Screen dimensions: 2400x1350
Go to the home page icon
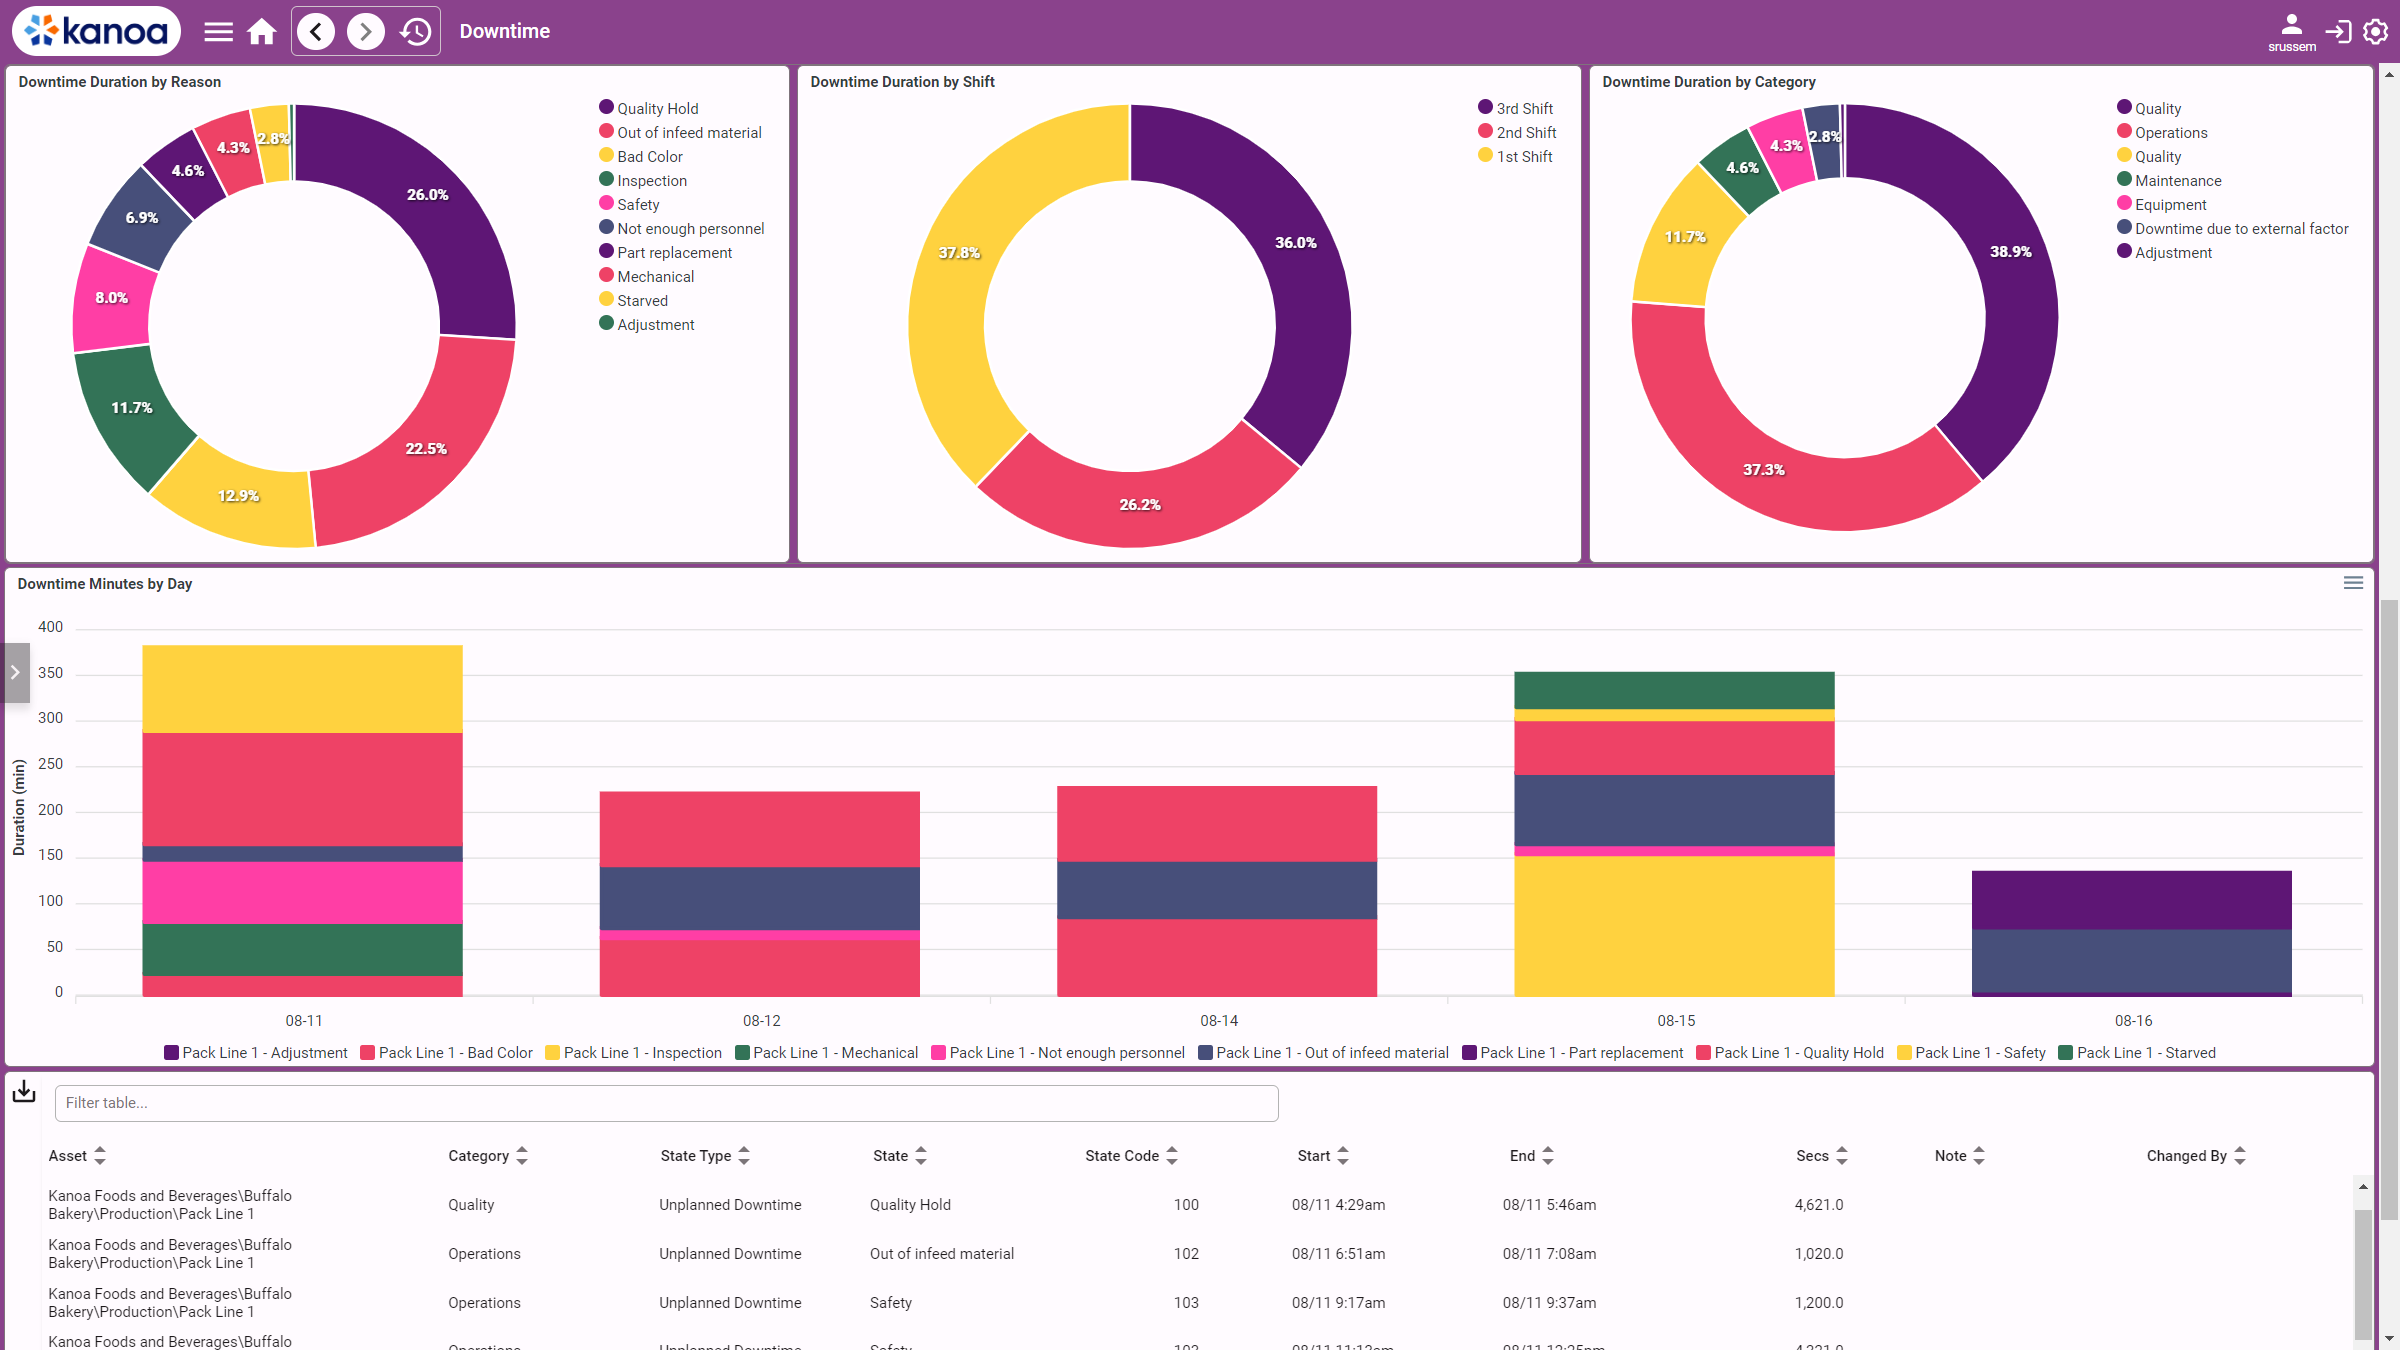[x=262, y=32]
